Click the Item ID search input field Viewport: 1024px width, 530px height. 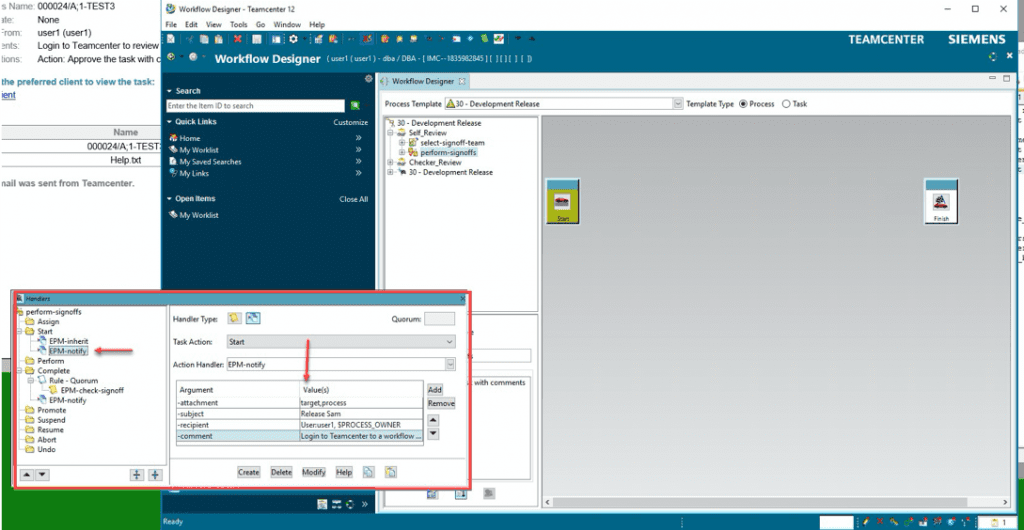pos(256,105)
